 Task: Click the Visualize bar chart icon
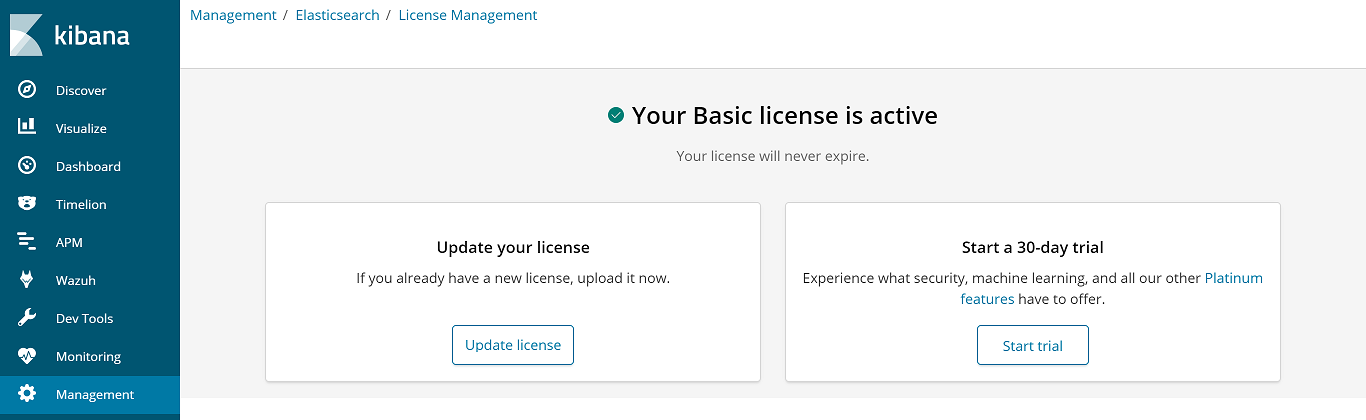(x=27, y=127)
